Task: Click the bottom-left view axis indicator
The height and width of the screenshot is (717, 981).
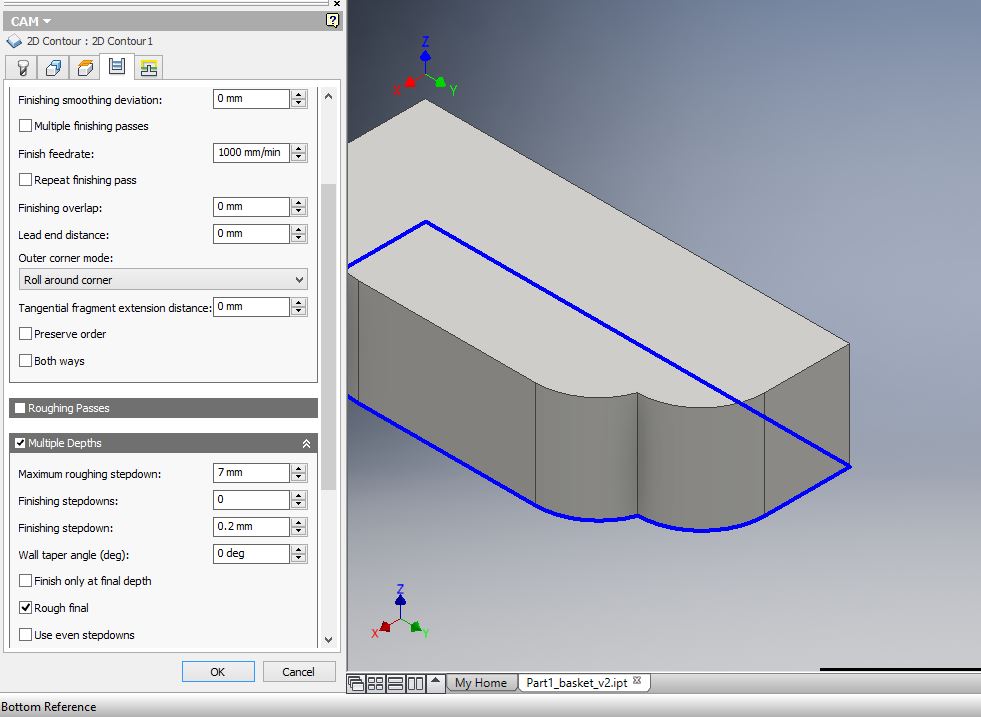Action: pyautogui.click(x=400, y=612)
